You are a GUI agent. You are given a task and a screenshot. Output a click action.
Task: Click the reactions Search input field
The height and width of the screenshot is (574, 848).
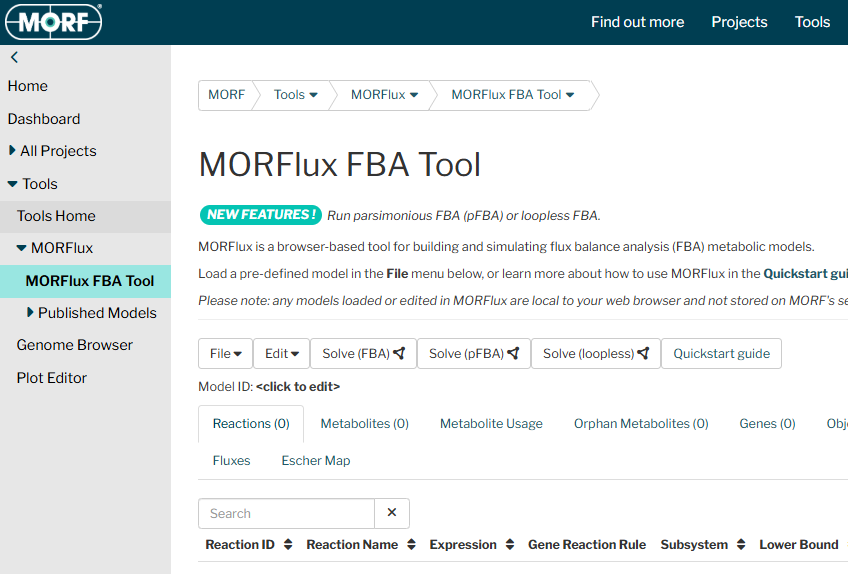pyautogui.click(x=286, y=513)
